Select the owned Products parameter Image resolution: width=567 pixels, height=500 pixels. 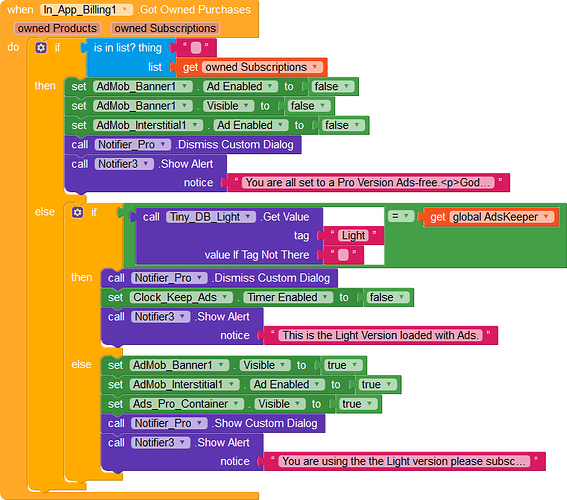(57, 28)
